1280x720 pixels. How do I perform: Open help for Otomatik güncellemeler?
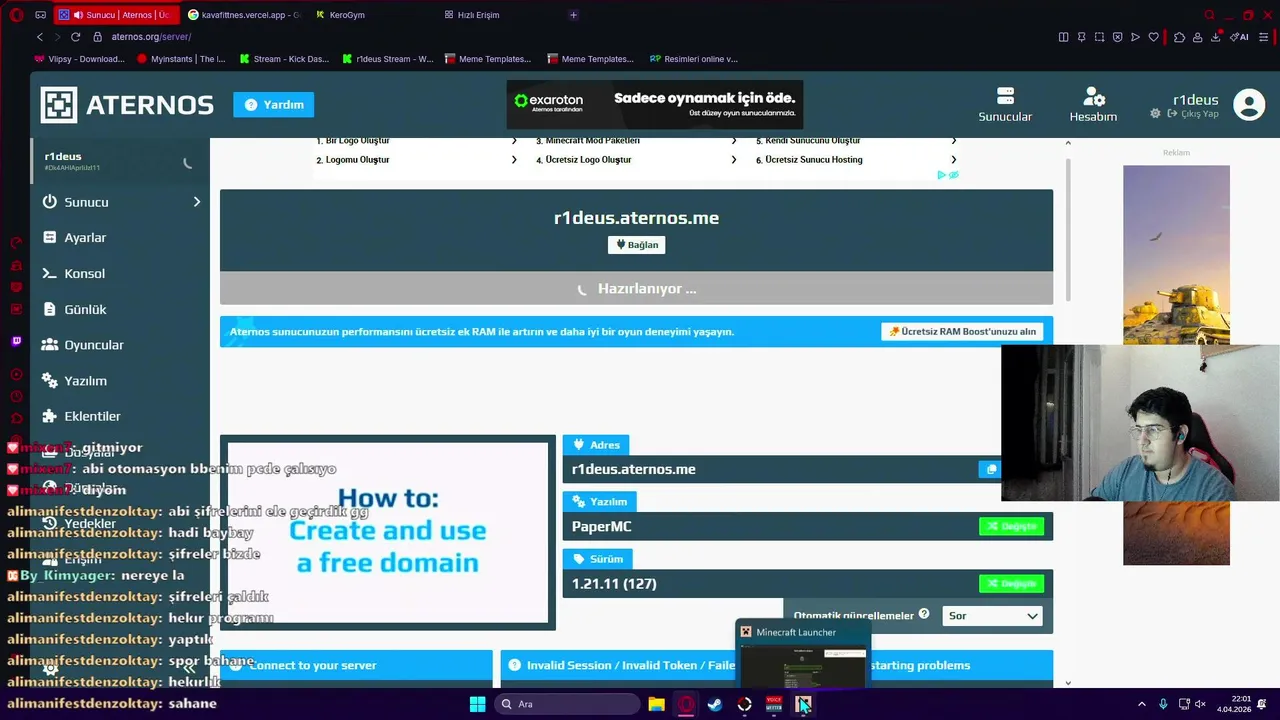pyautogui.click(x=924, y=614)
